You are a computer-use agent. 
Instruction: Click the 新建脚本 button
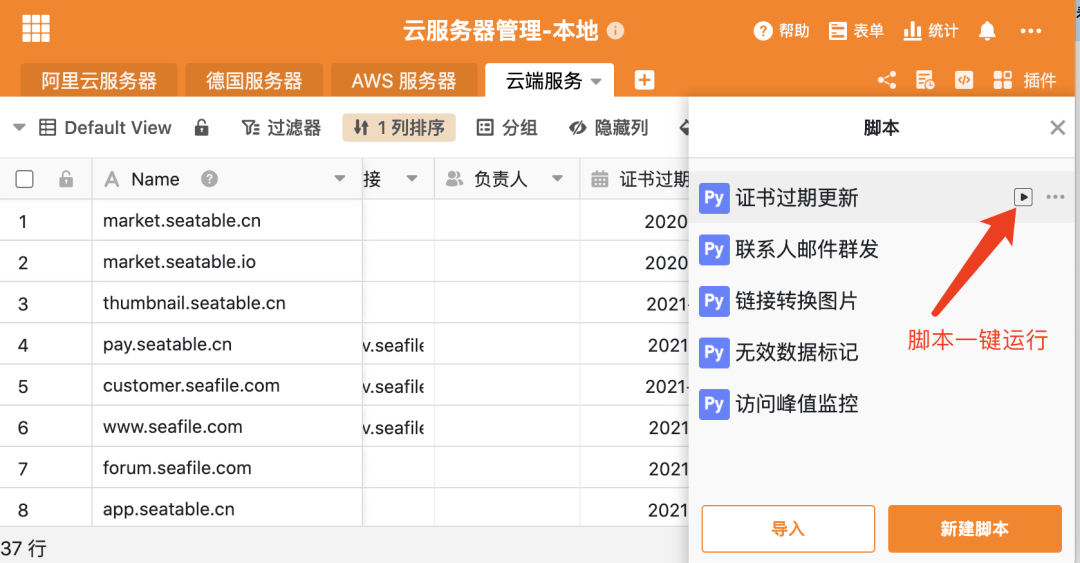click(x=974, y=529)
